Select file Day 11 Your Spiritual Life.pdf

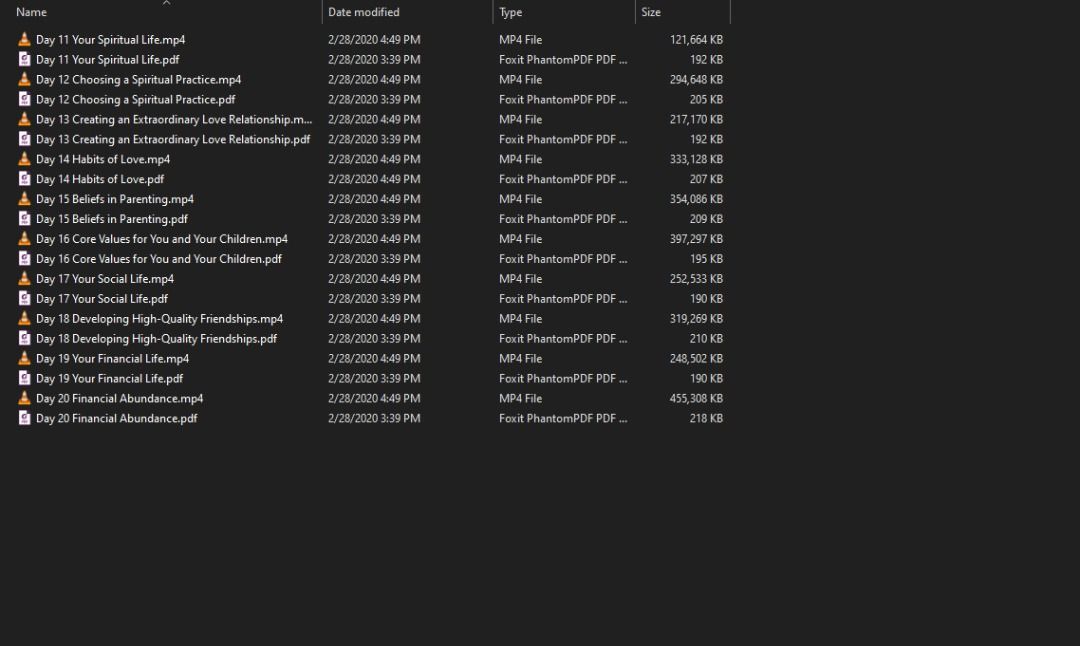click(x=107, y=60)
